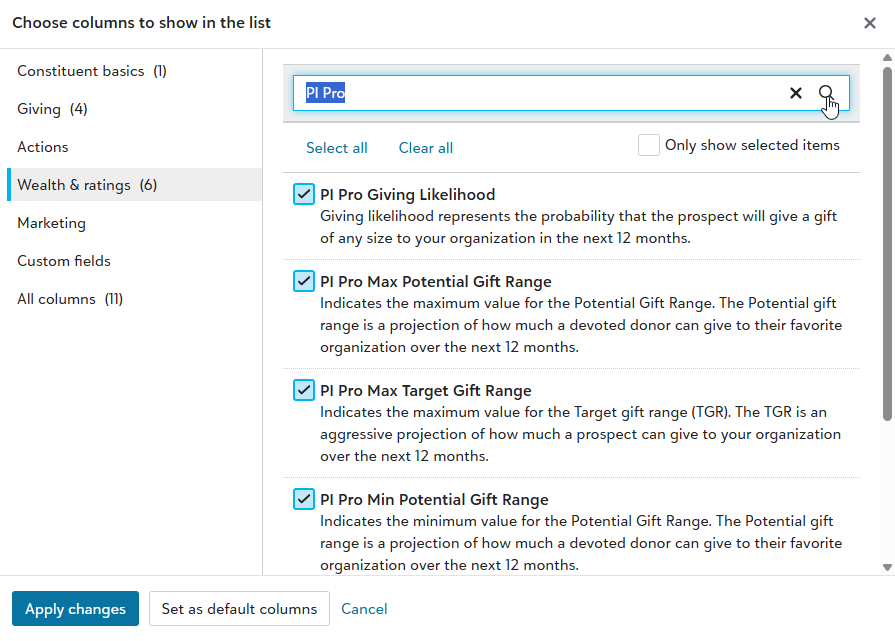Enable Only show selected items

point(648,144)
